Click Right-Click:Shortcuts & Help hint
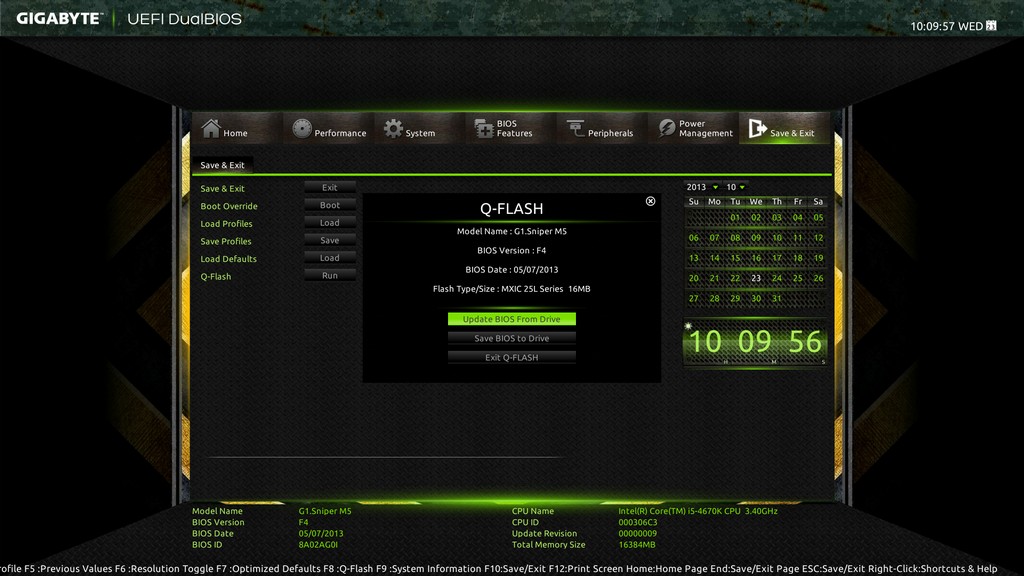The width and height of the screenshot is (1024, 576). pyautogui.click(x=933, y=569)
